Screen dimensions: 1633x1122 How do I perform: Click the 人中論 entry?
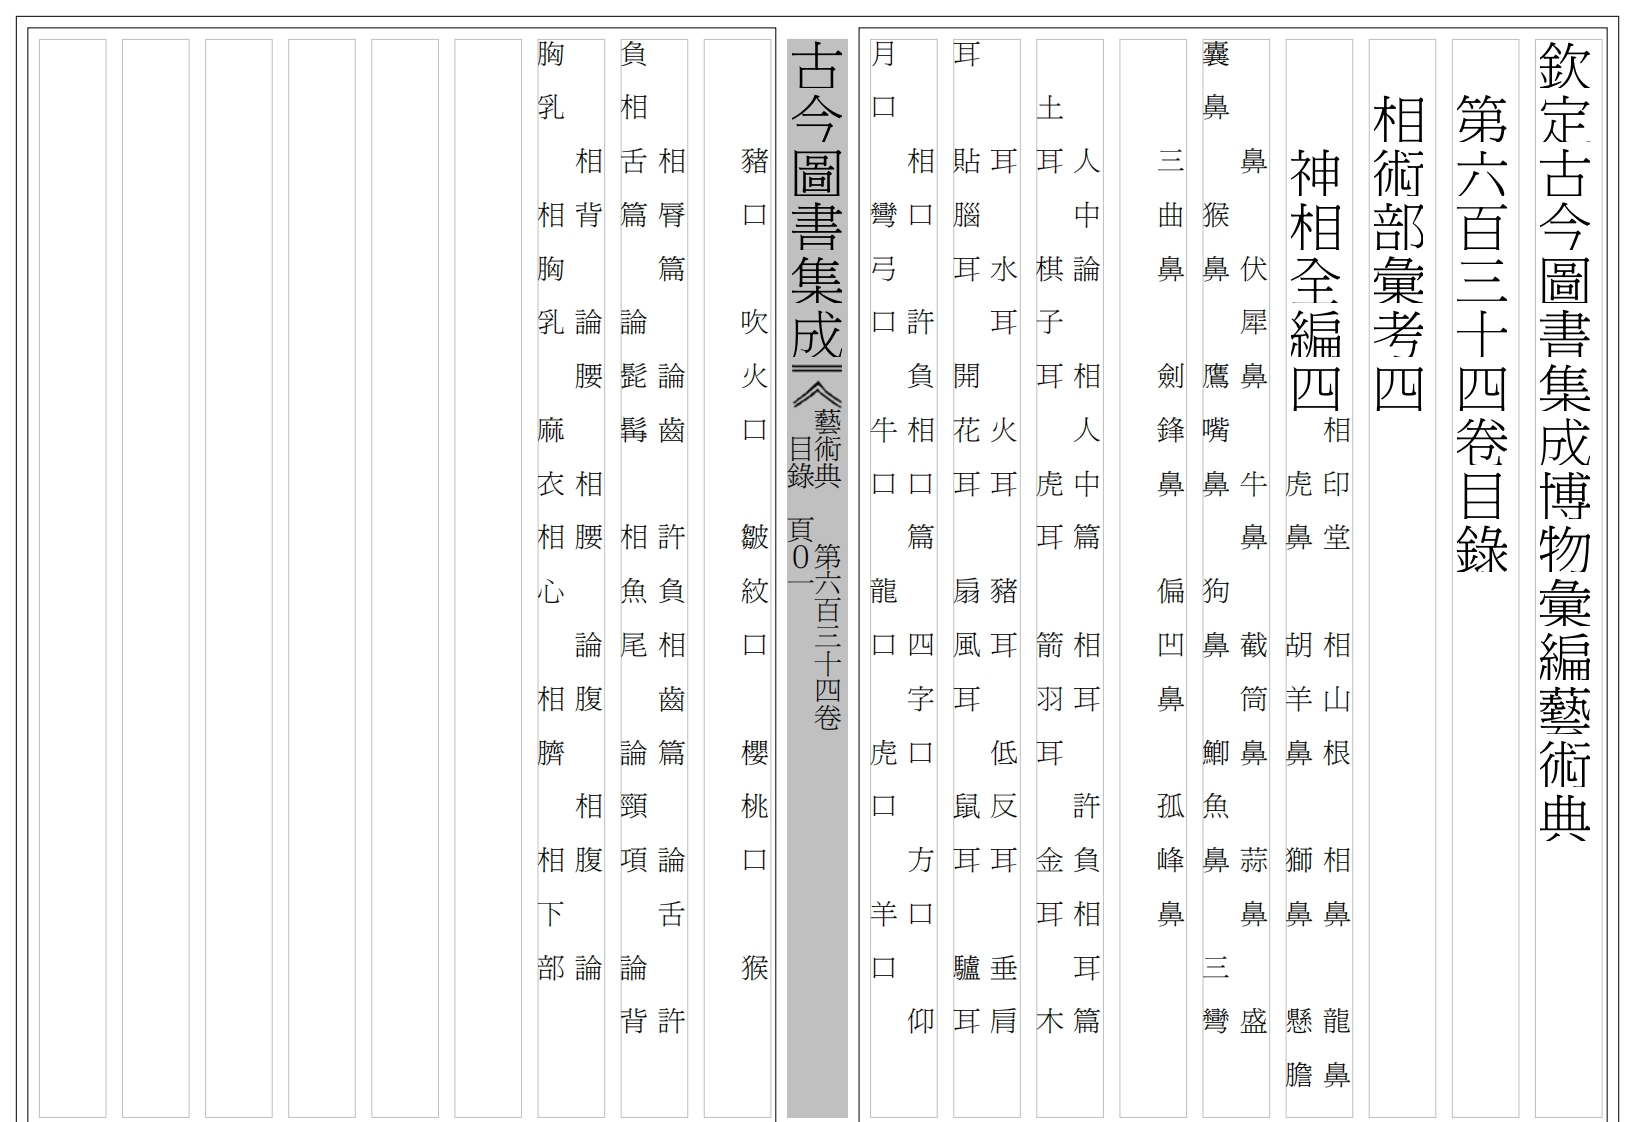pyautogui.click(x=1086, y=215)
